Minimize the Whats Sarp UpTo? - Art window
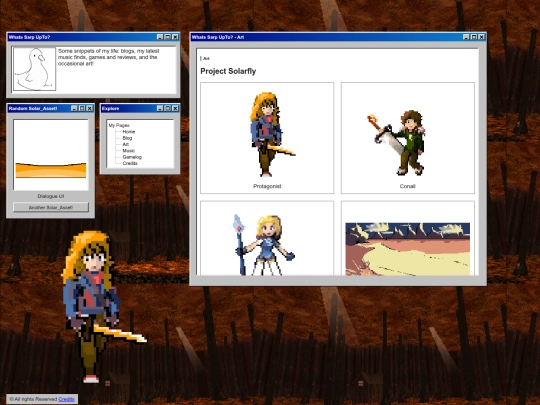Screen dimensions: 540x405 coord(466,37)
